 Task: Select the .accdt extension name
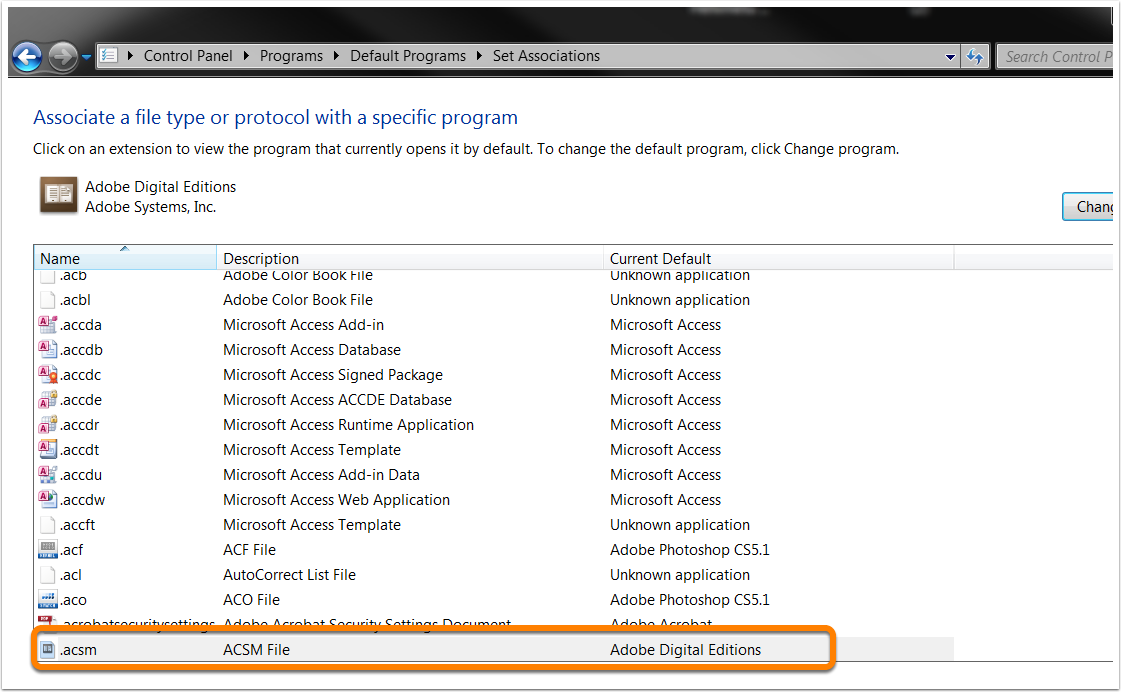[80, 450]
